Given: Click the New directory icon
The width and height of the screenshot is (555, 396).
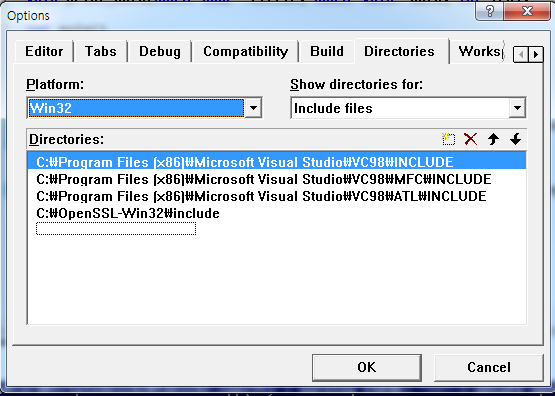Looking at the screenshot, I should pos(448,139).
